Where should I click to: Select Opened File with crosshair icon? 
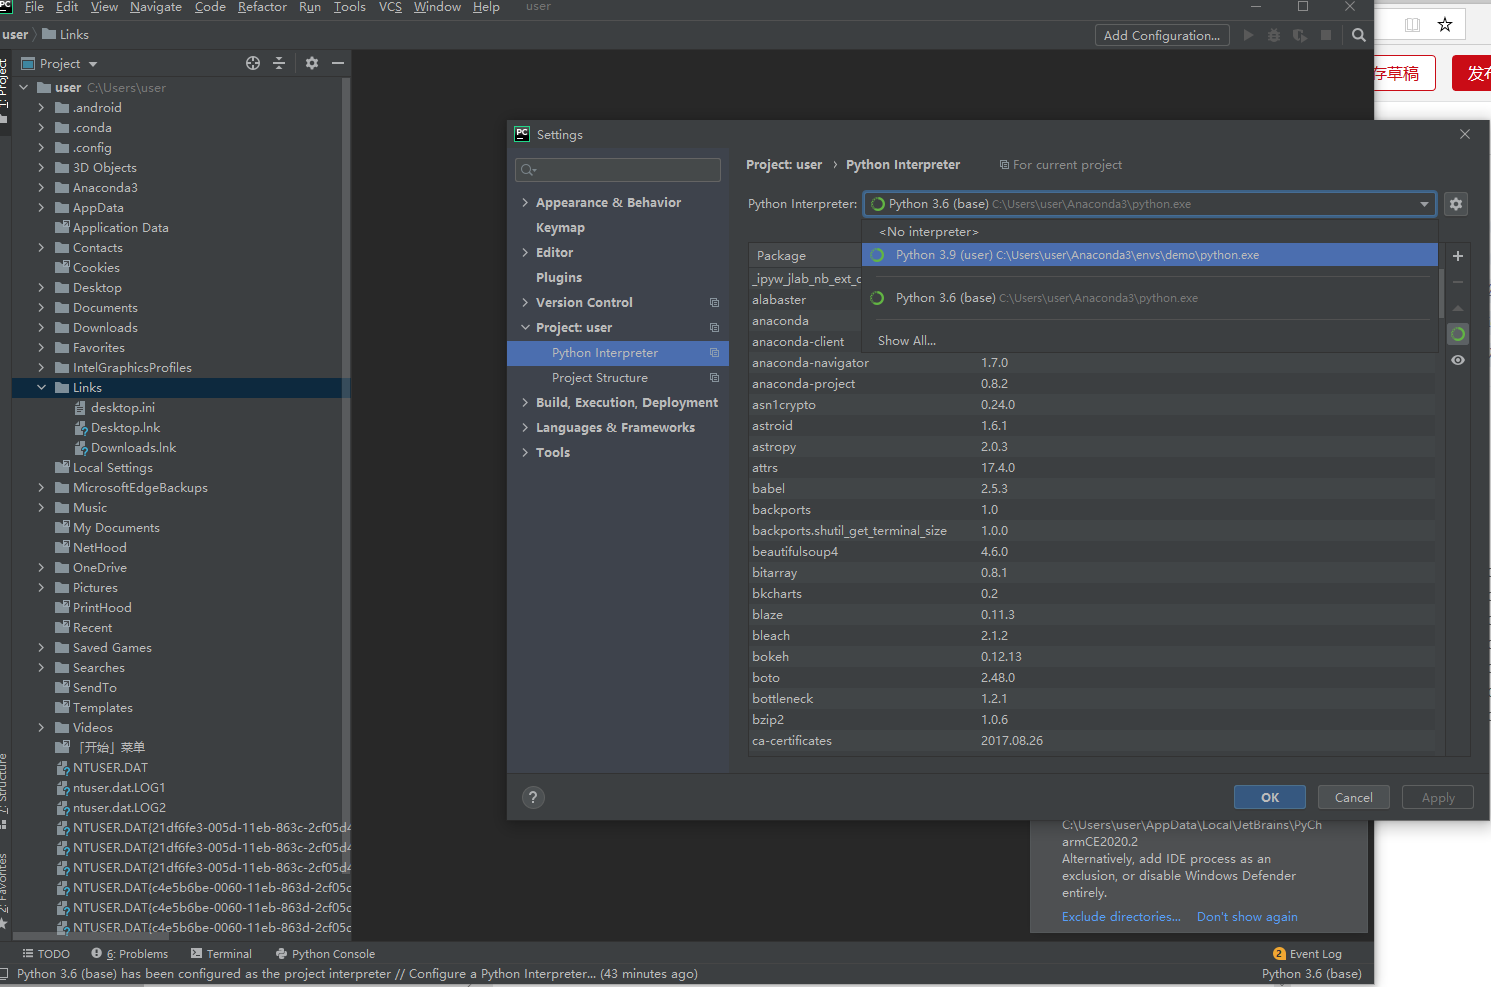click(x=252, y=62)
